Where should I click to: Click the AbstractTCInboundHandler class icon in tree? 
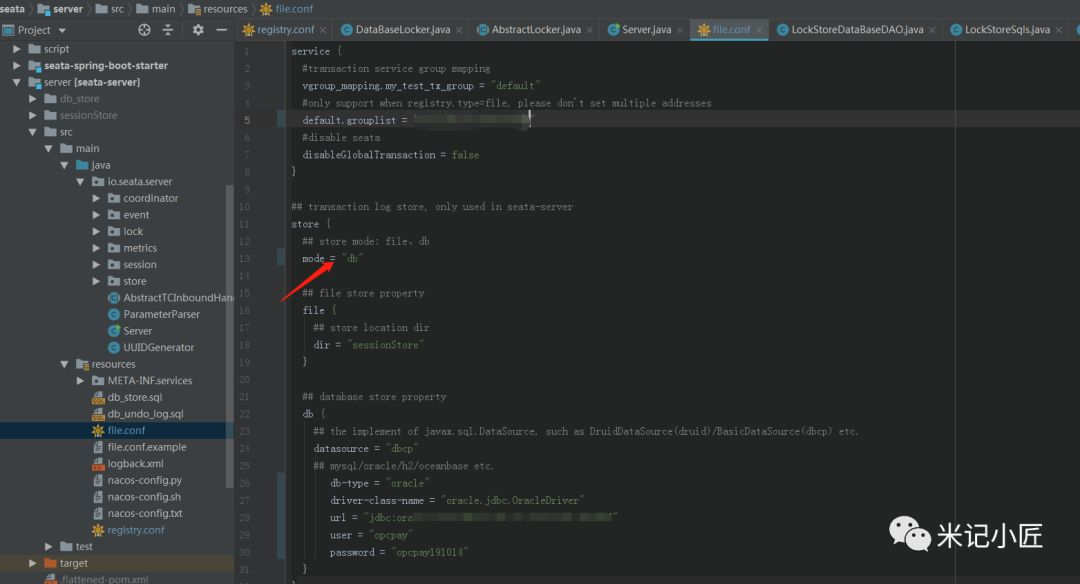click(x=114, y=298)
